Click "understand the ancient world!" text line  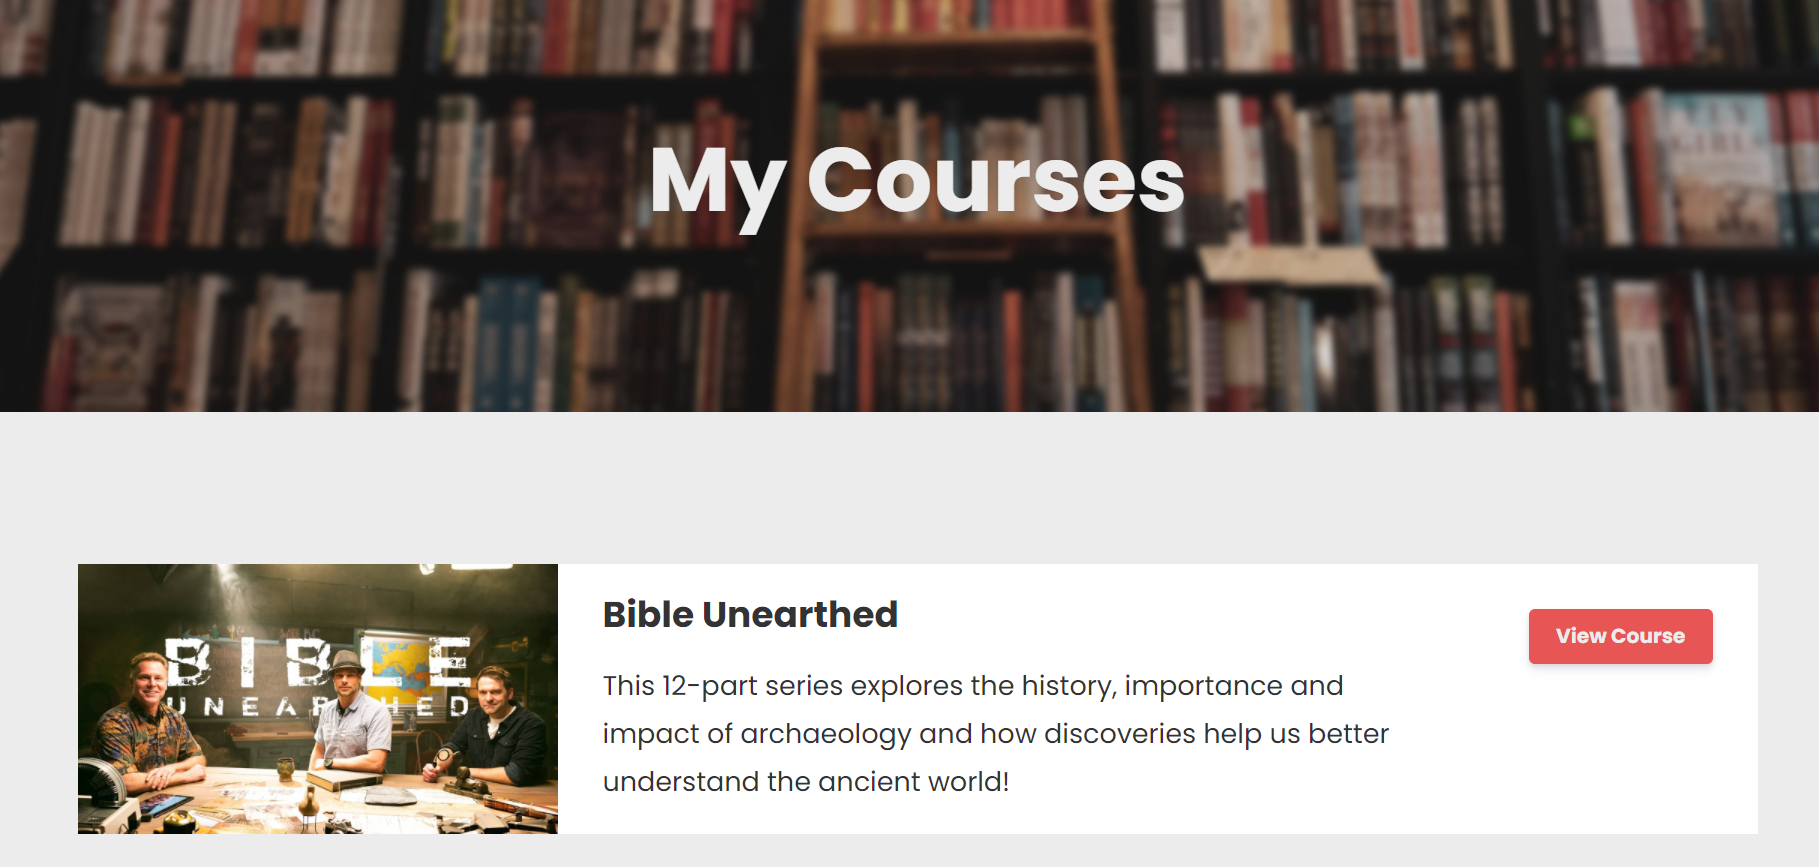pos(805,782)
